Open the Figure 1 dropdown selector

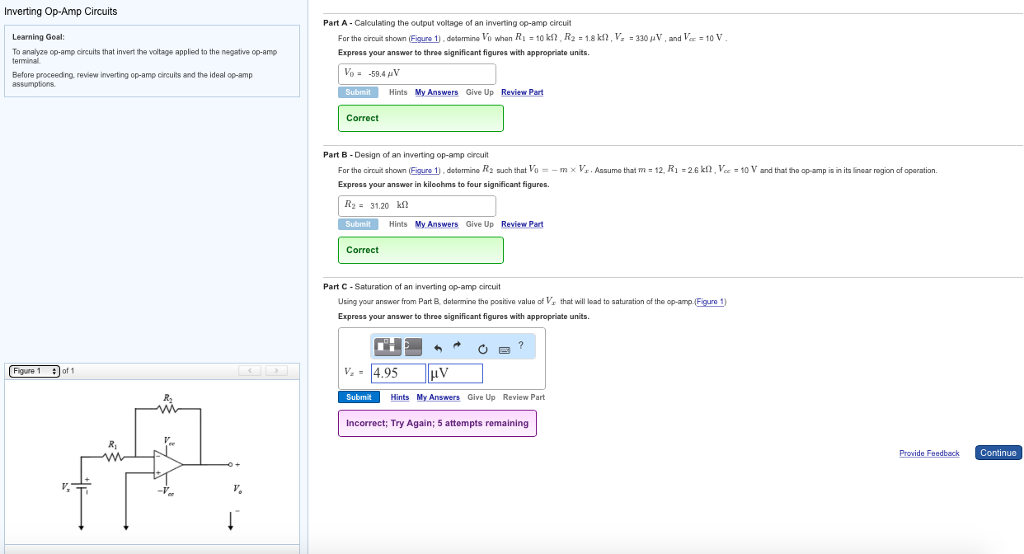[x=34, y=371]
